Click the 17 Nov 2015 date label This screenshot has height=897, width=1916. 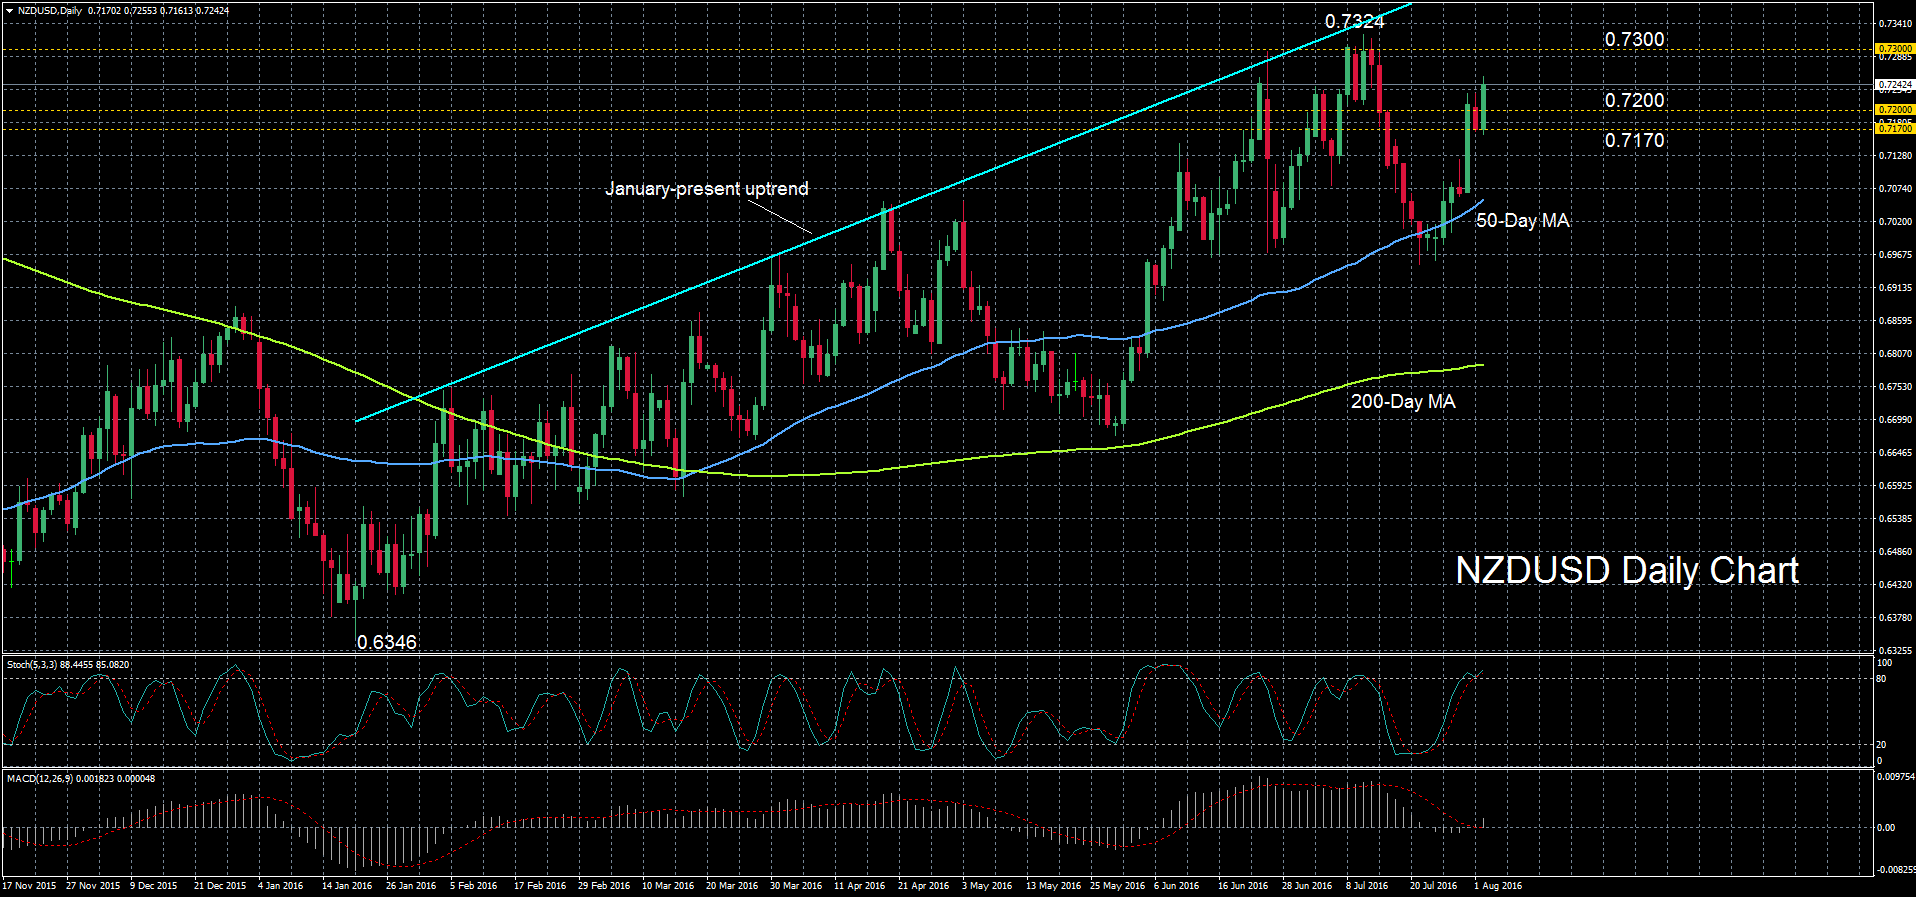click(29, 885)
